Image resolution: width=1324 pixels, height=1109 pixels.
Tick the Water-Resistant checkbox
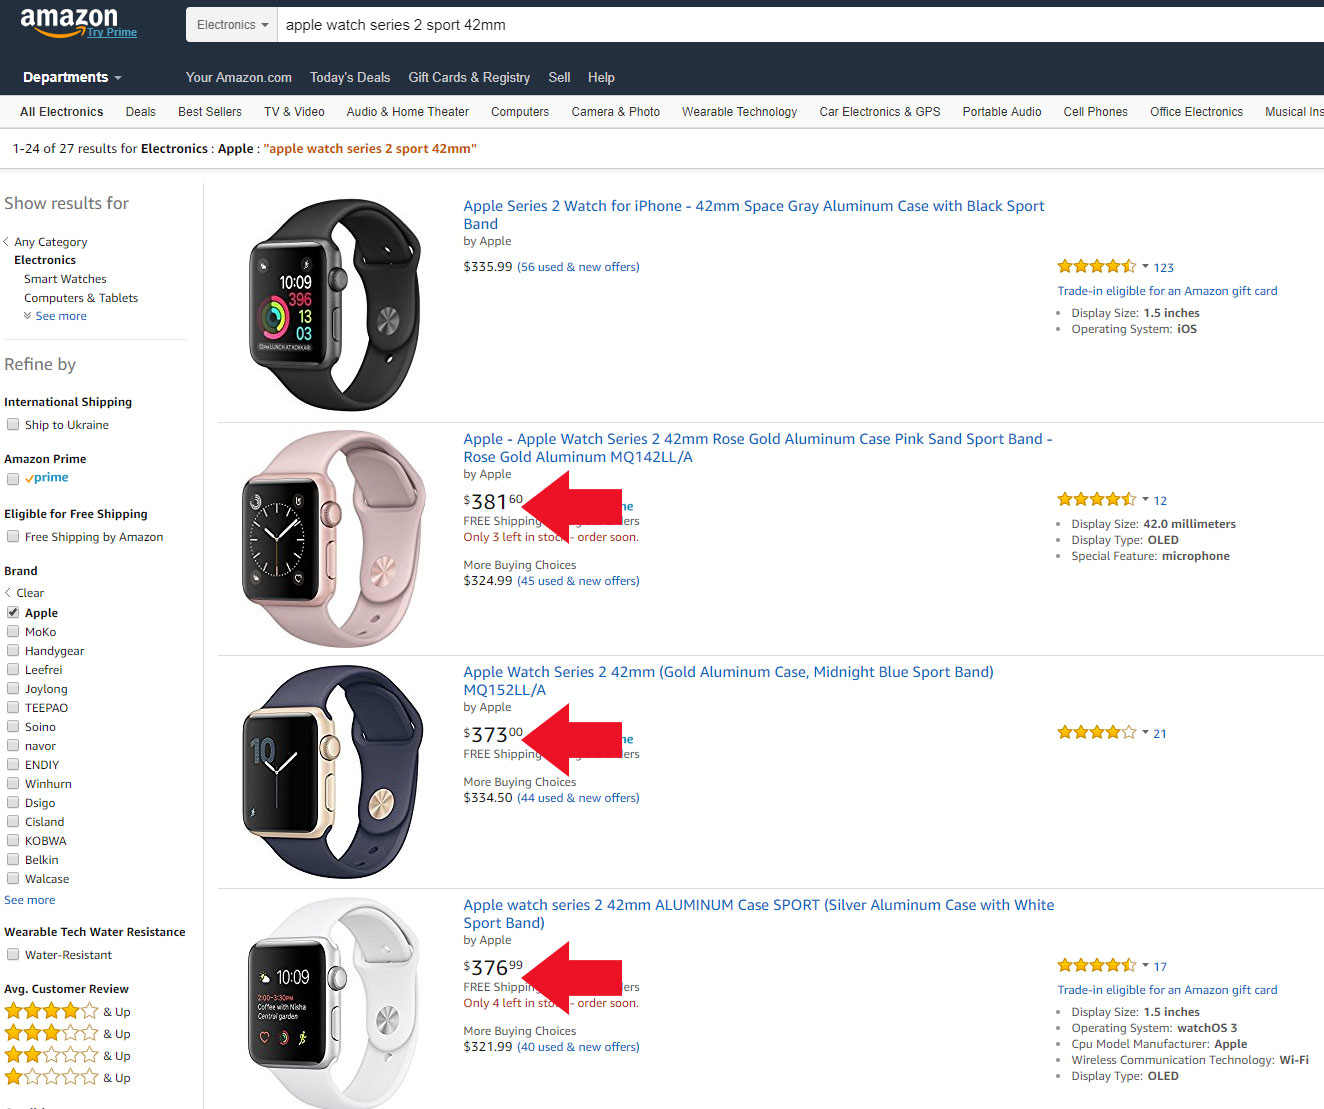[x=13, y=955]
